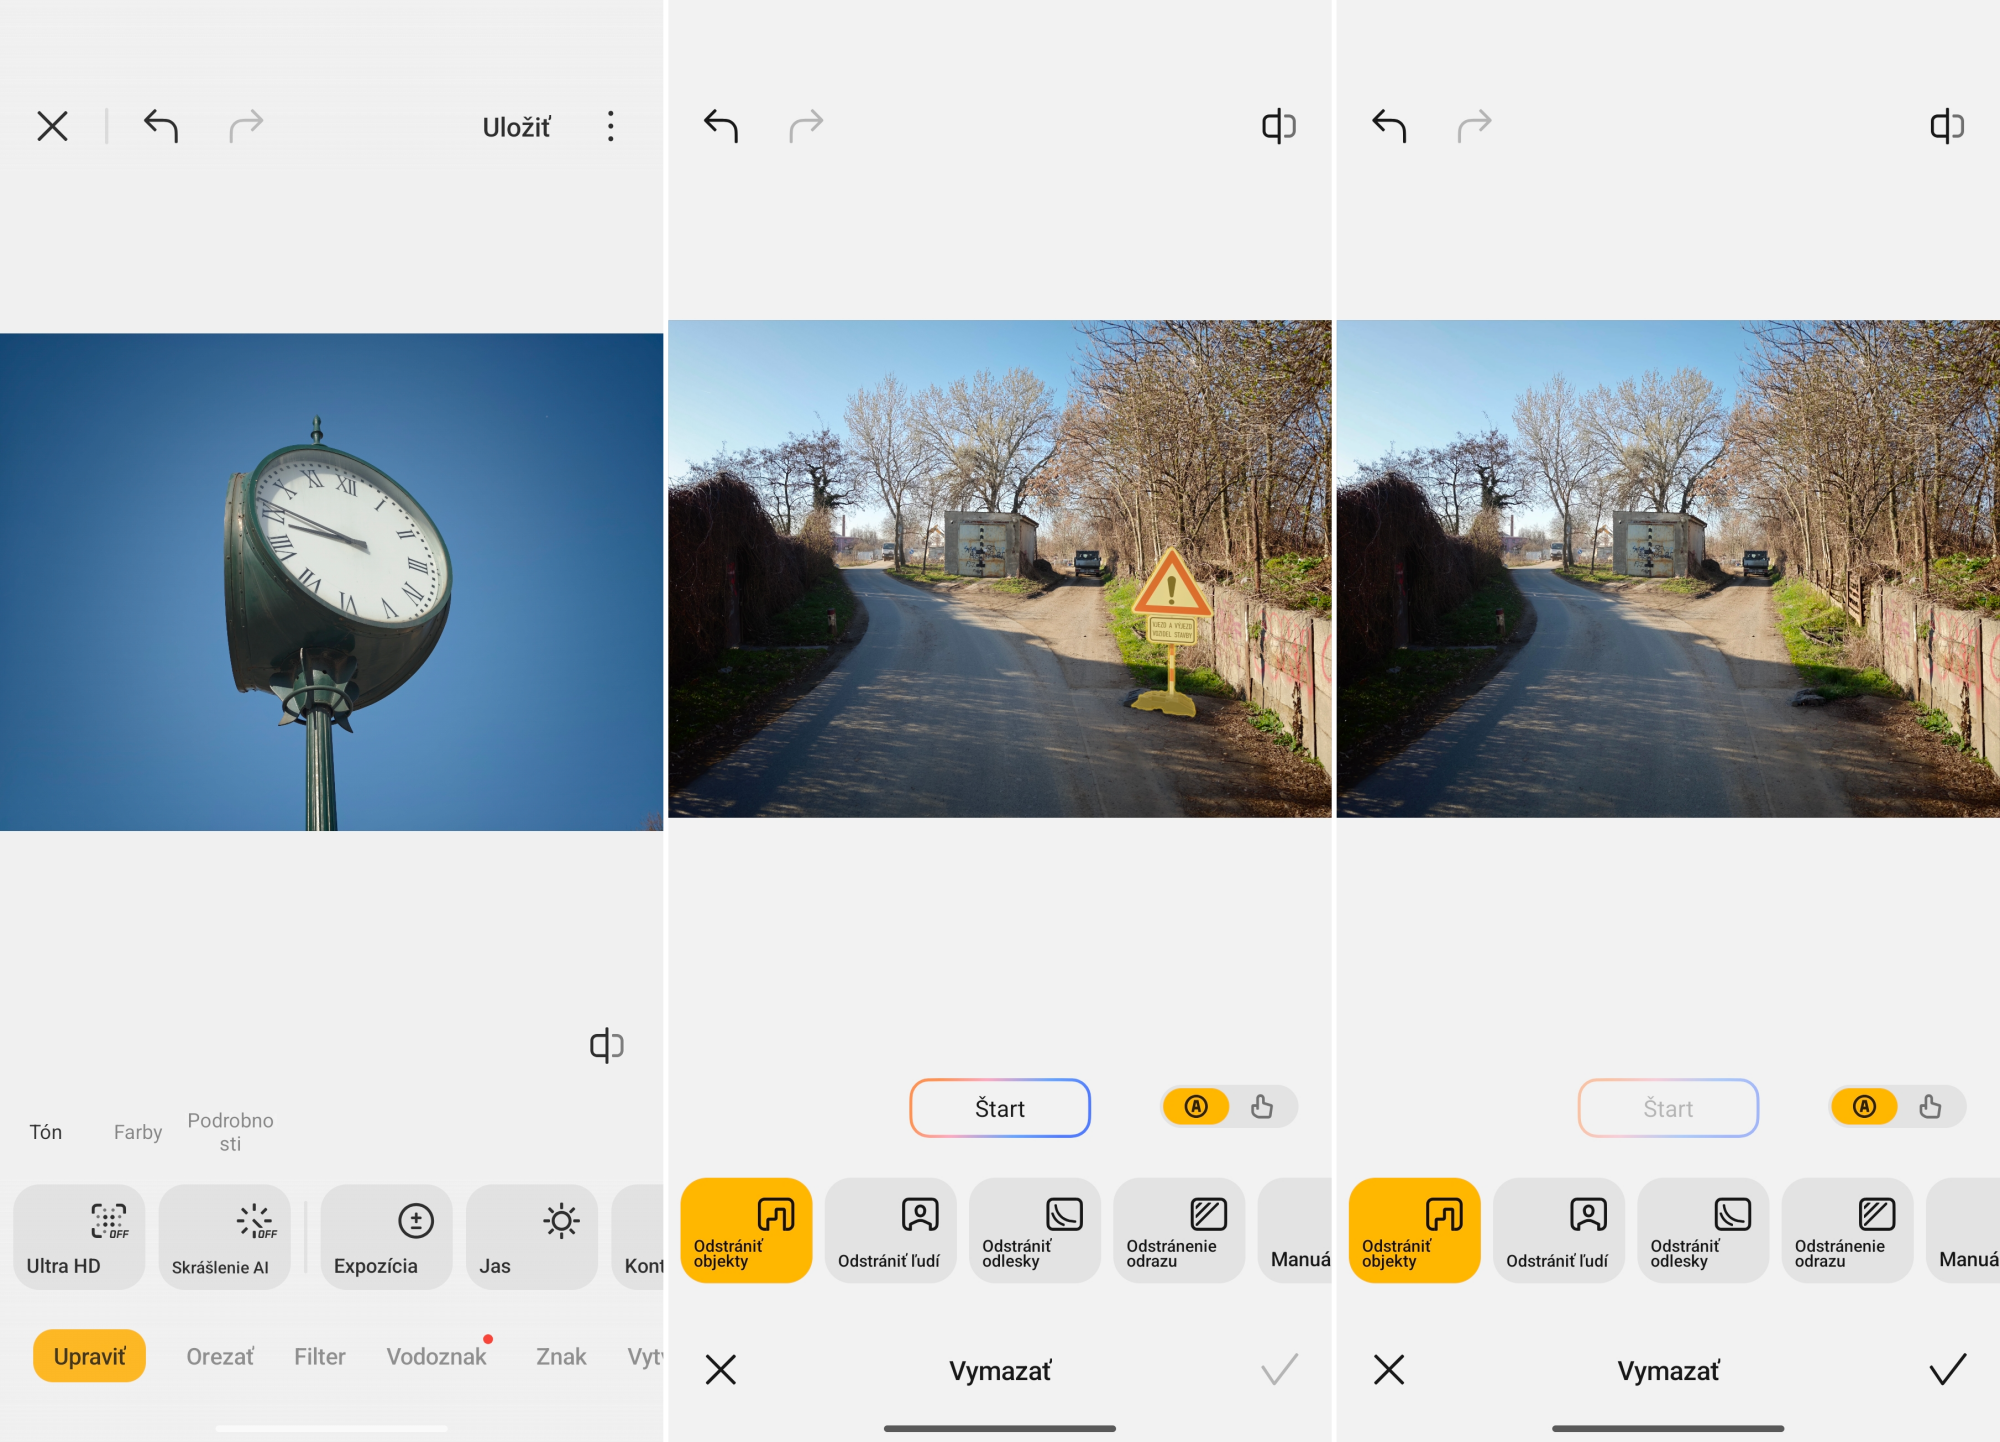This screenshot has height=1442, width=2000.
Task: Open the Orezať crop tab
Action: click(x=220, y=1357)
